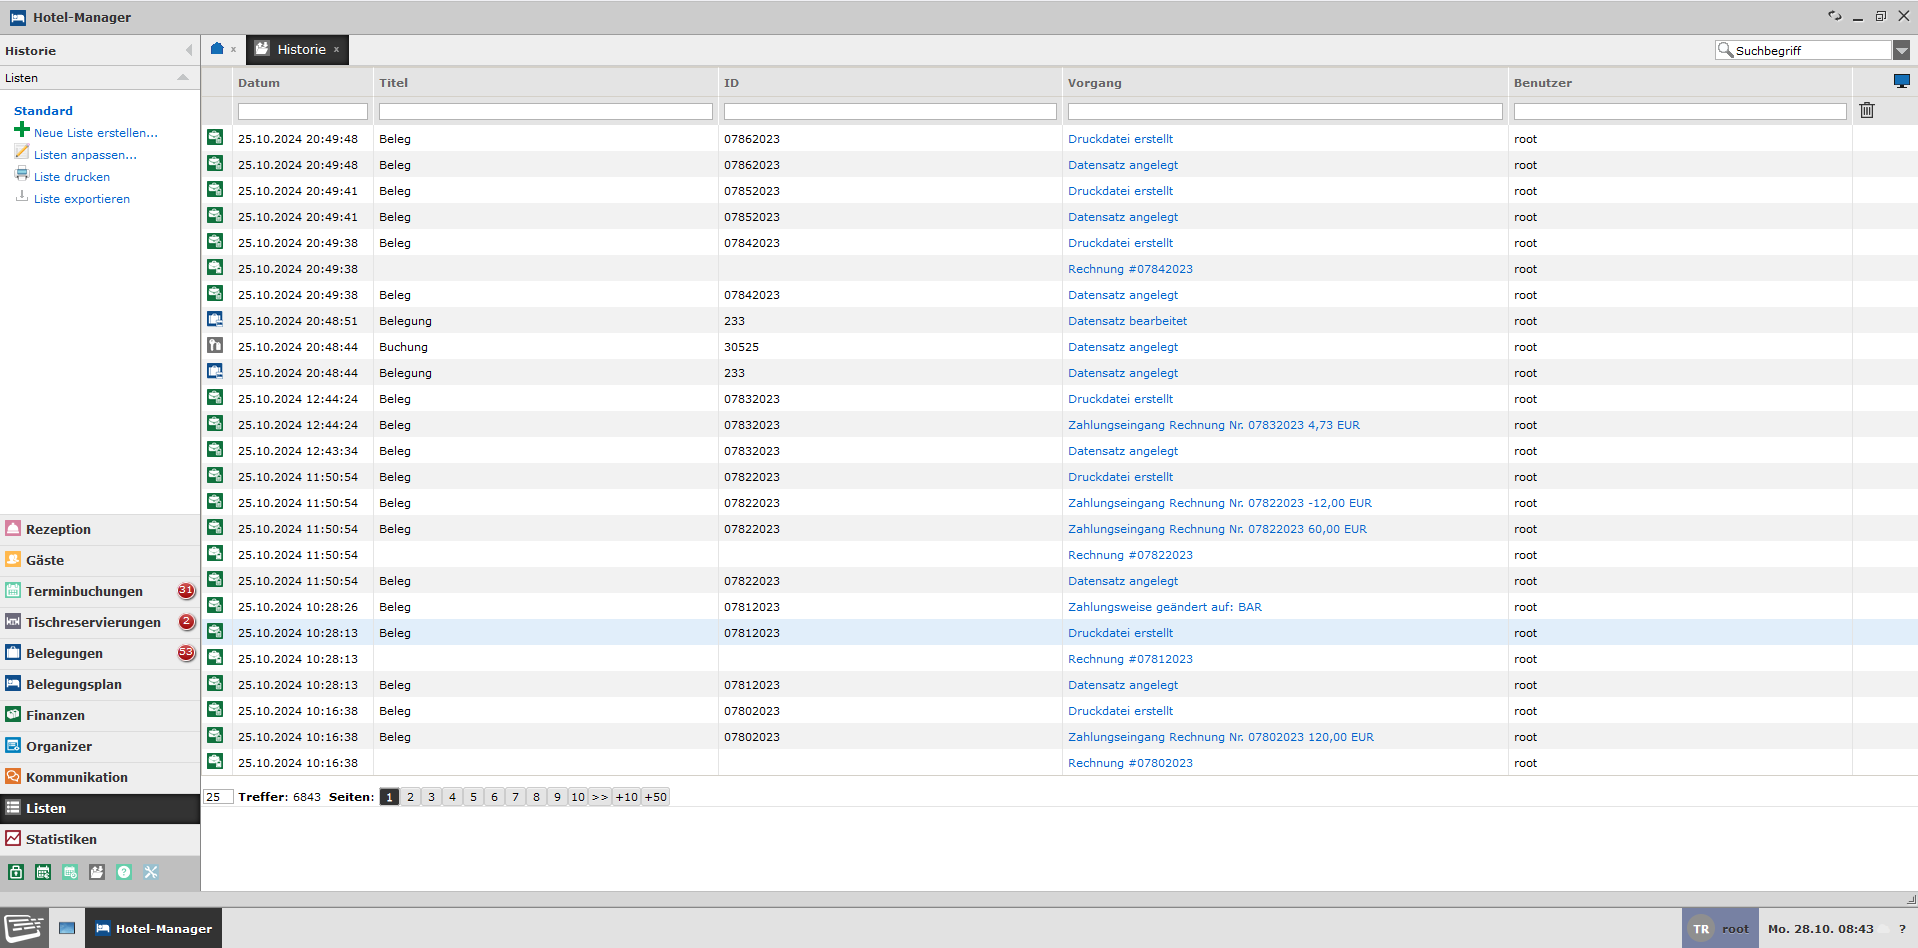Collapse the Listen section arrow
The height and width of the screenshot is (948, 1918).
coord(183,78)
